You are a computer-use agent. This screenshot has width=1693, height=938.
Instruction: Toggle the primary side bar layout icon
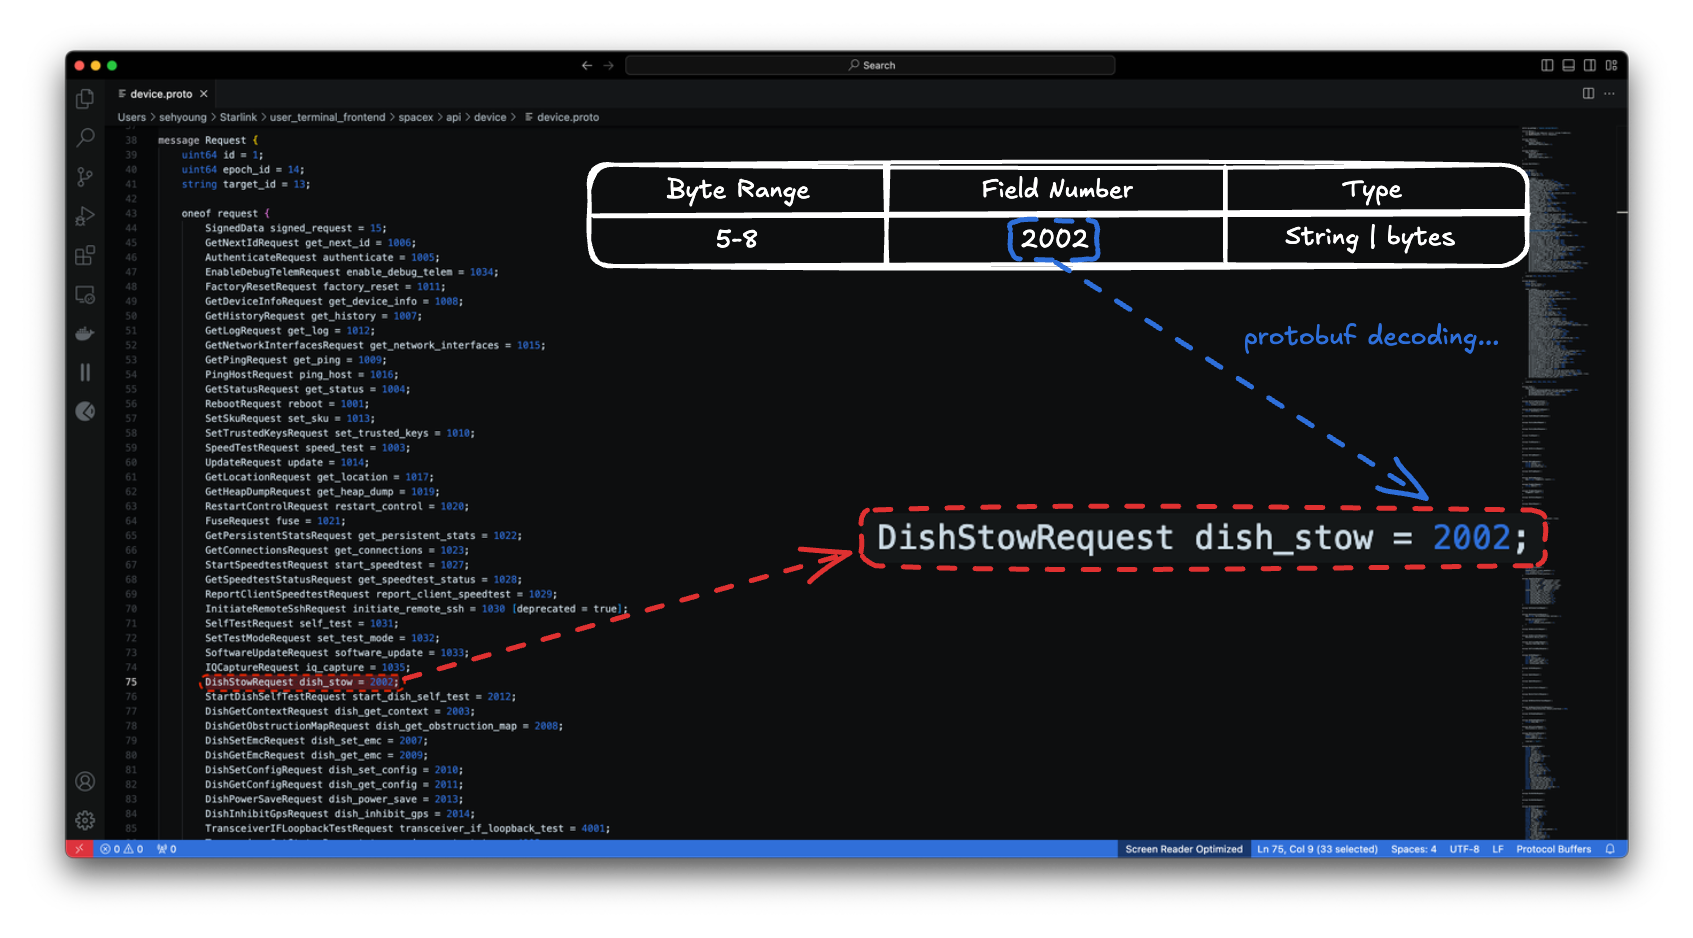point(1547,65)
